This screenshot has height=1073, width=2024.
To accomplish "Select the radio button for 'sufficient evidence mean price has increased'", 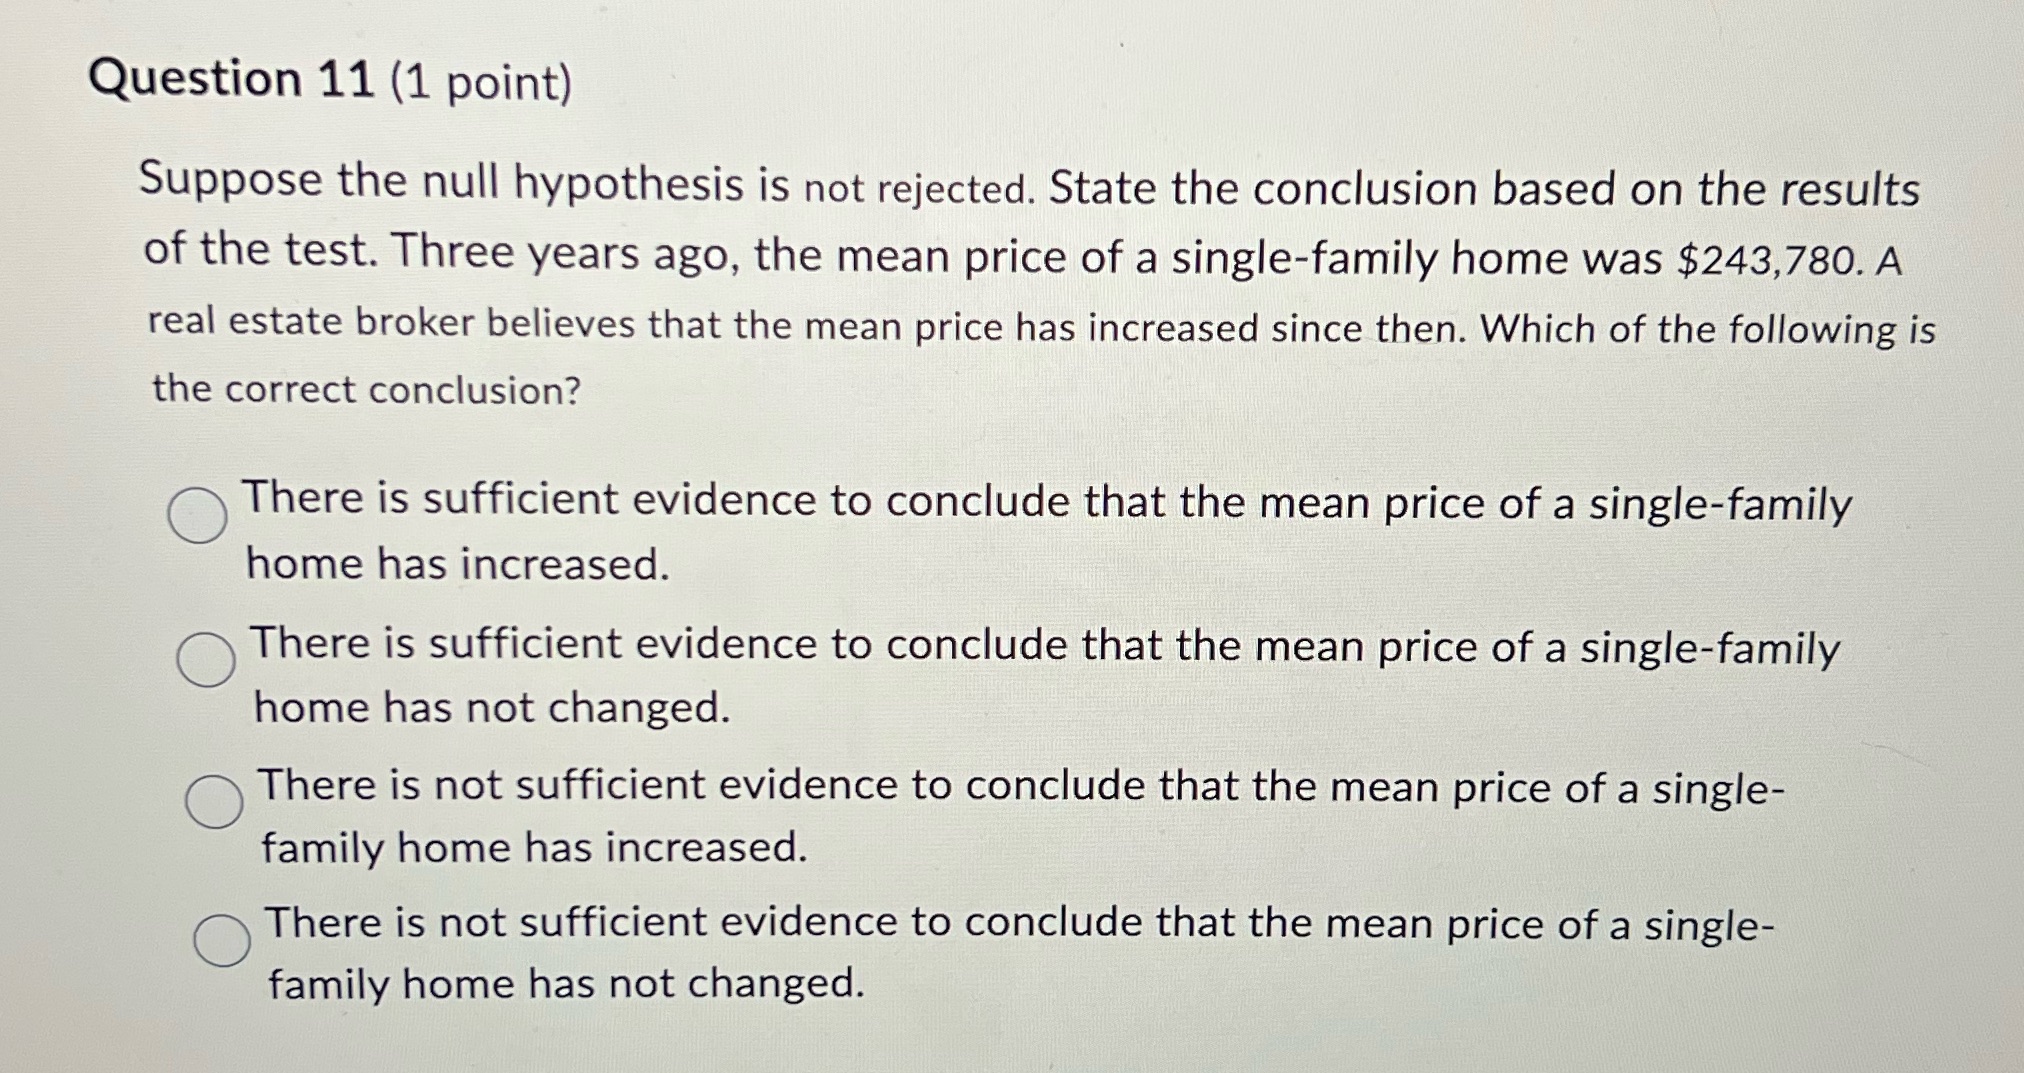I will (200, 514).
